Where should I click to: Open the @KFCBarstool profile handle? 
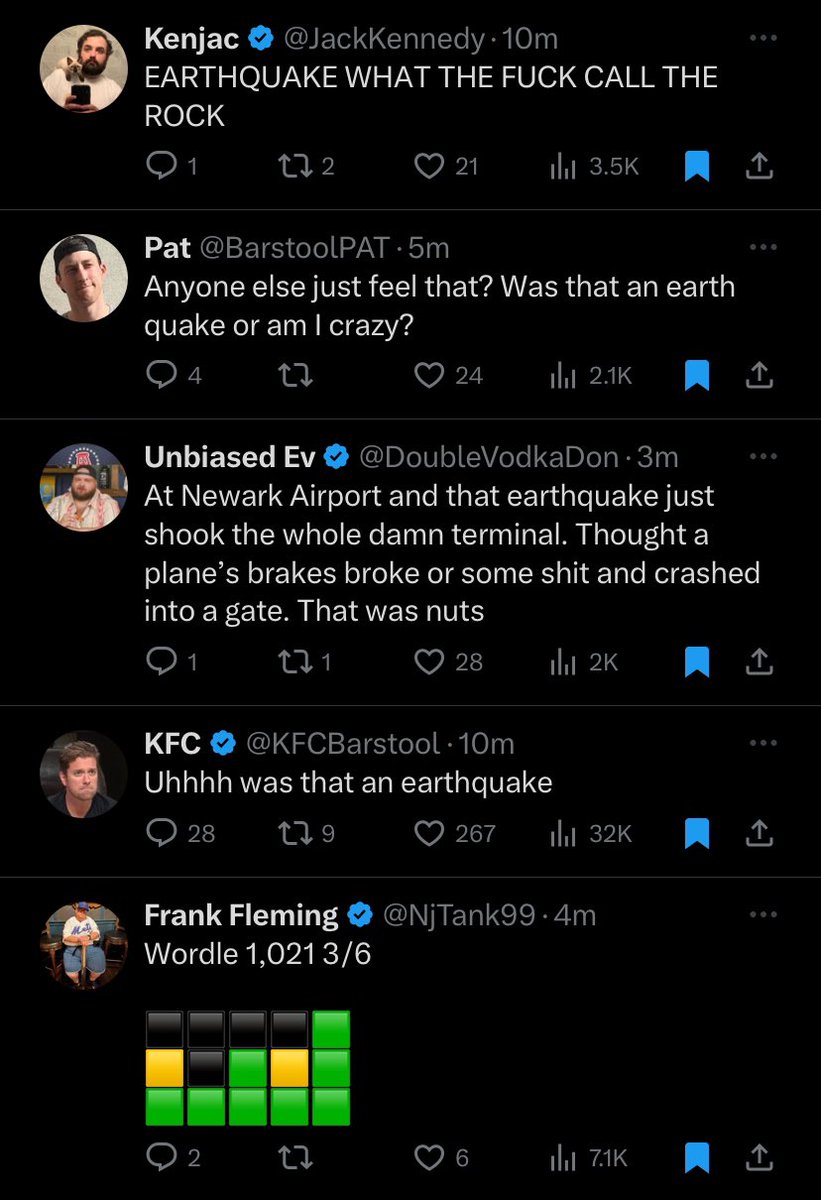click(342, 743)
